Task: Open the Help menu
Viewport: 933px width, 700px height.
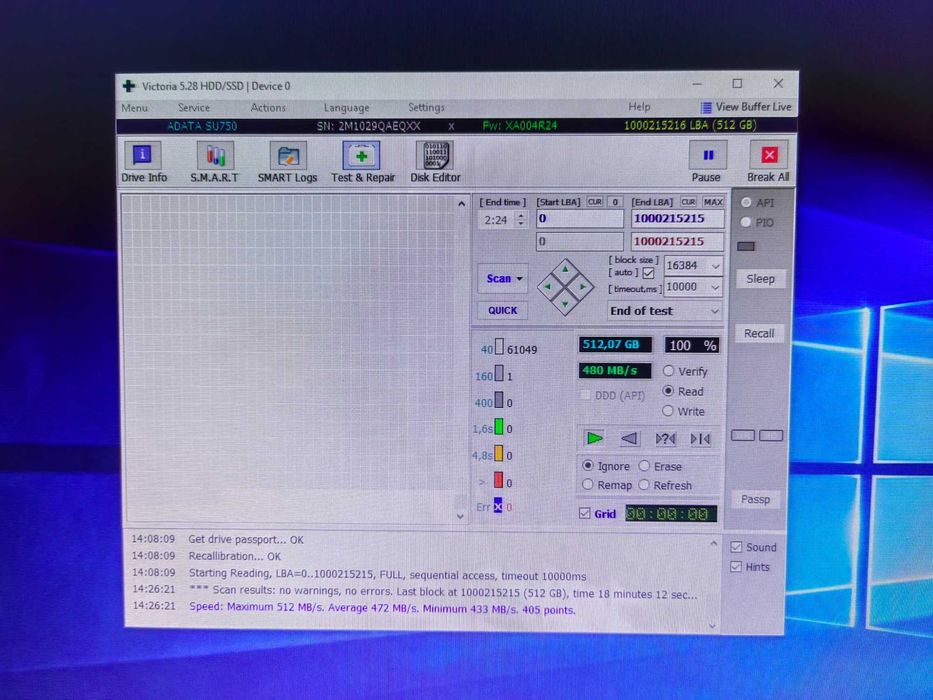Action: tap(639, 107)
